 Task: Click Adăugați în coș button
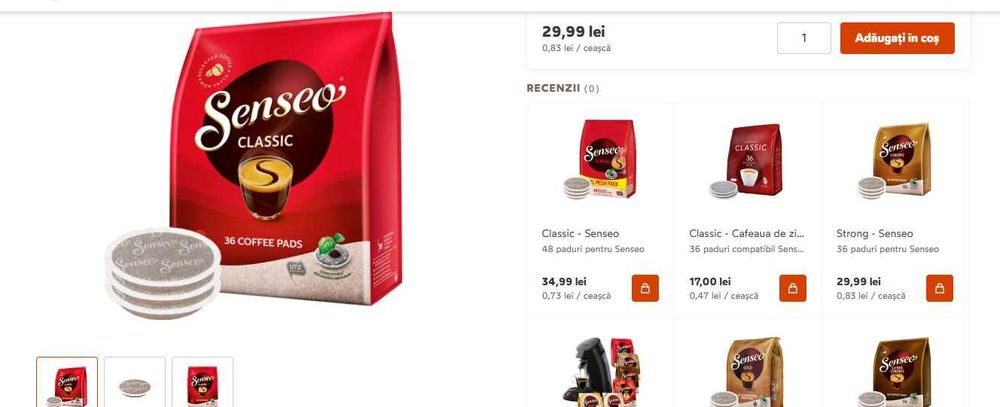tap(897, 38)
